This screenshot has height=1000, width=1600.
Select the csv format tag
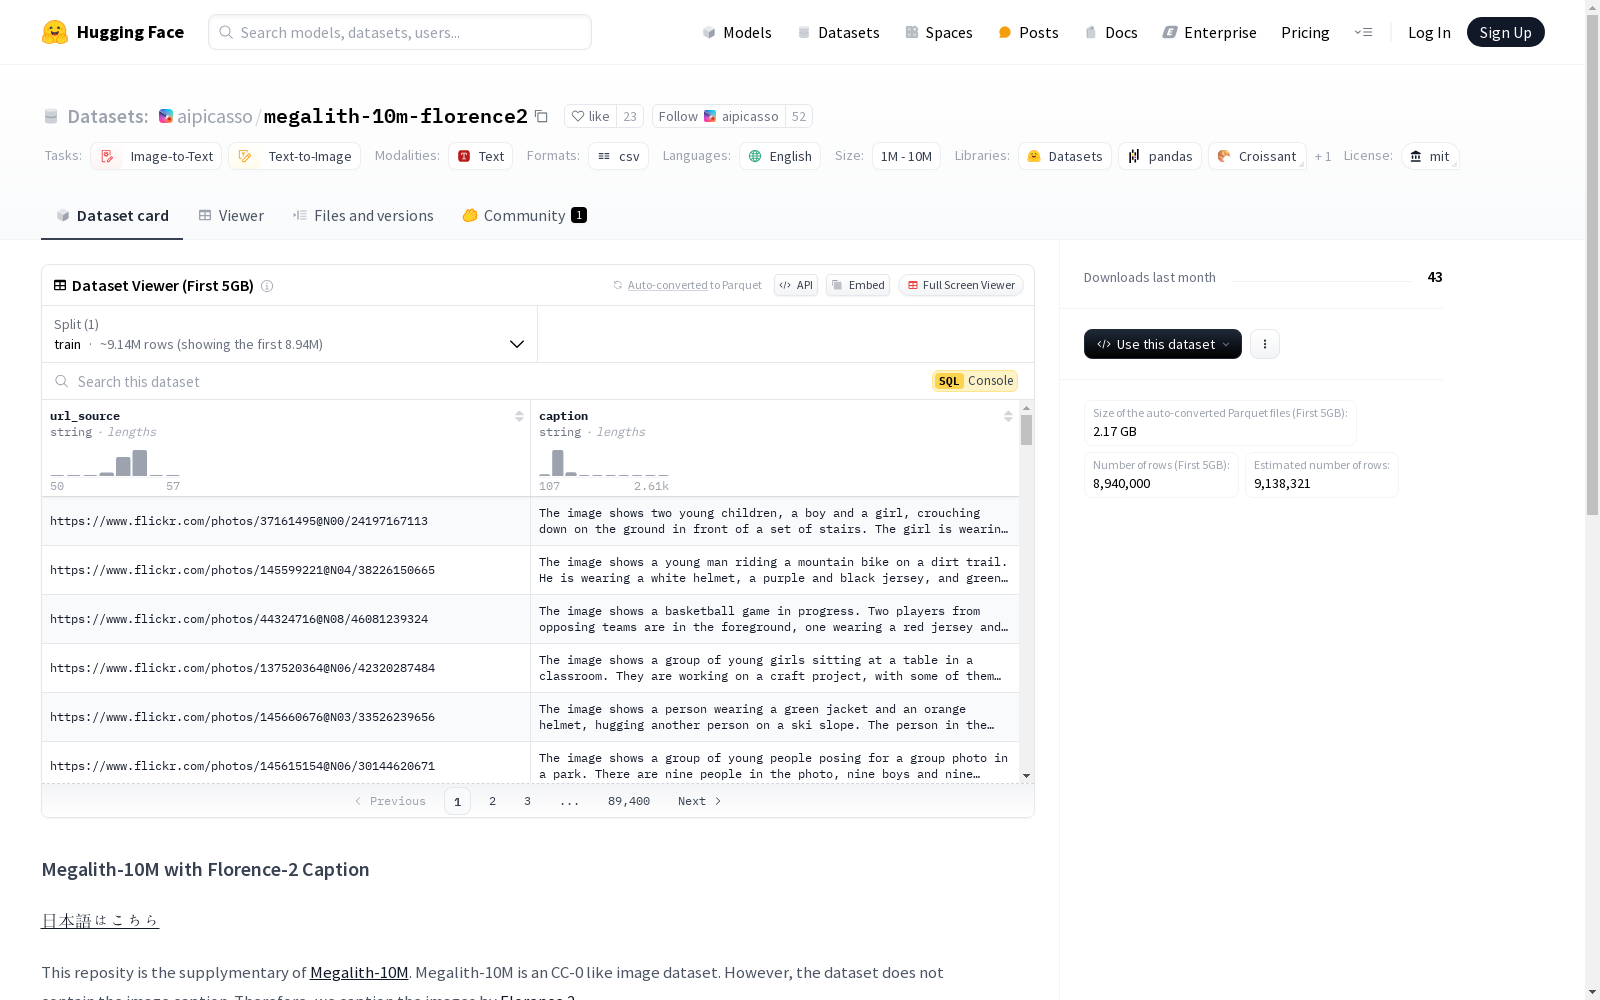[619, 156]
